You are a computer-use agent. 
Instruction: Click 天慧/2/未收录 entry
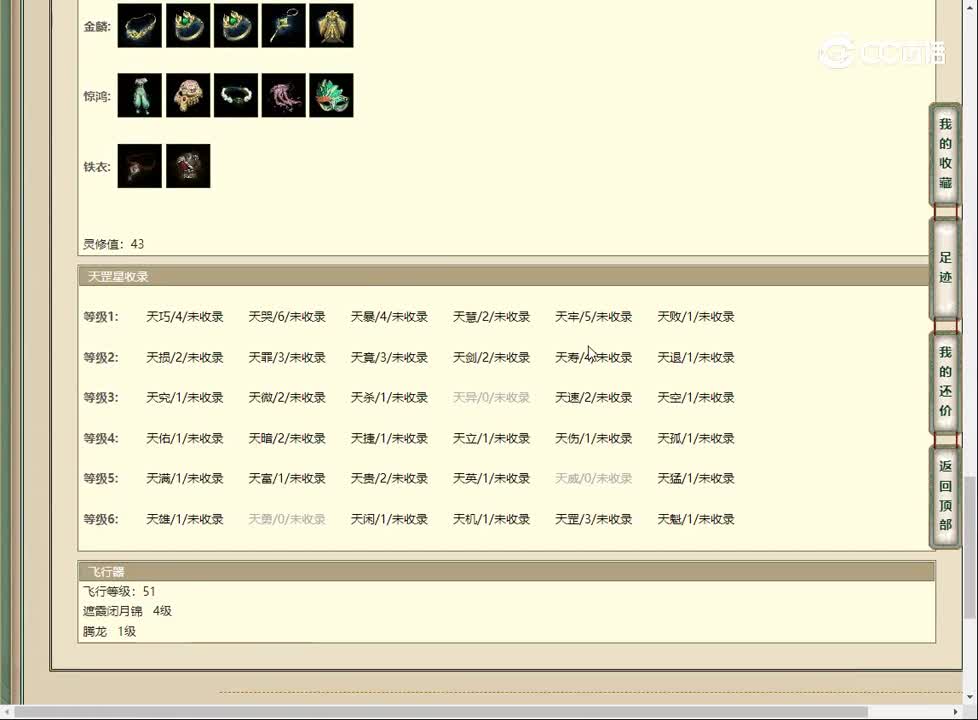pos(491,317)
